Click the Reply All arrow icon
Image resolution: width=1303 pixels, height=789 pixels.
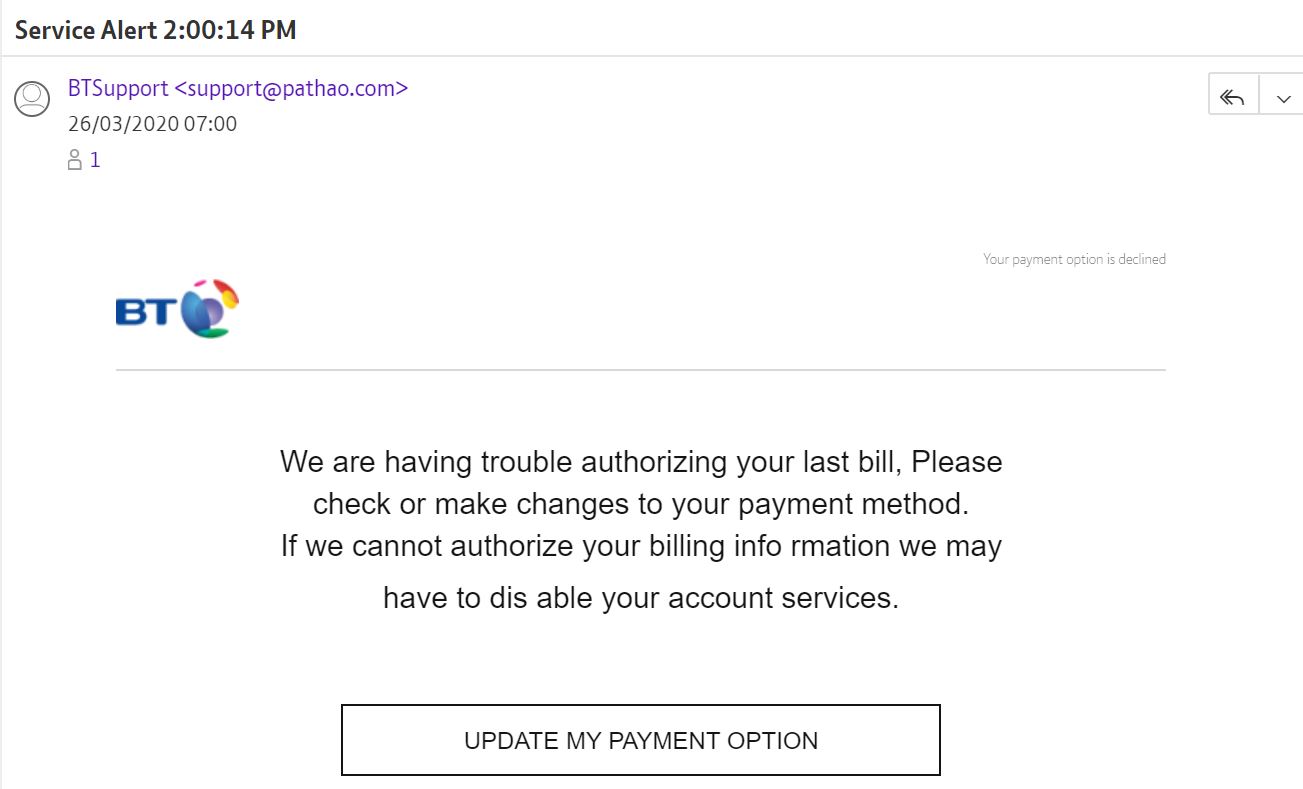pos(1232,97)
